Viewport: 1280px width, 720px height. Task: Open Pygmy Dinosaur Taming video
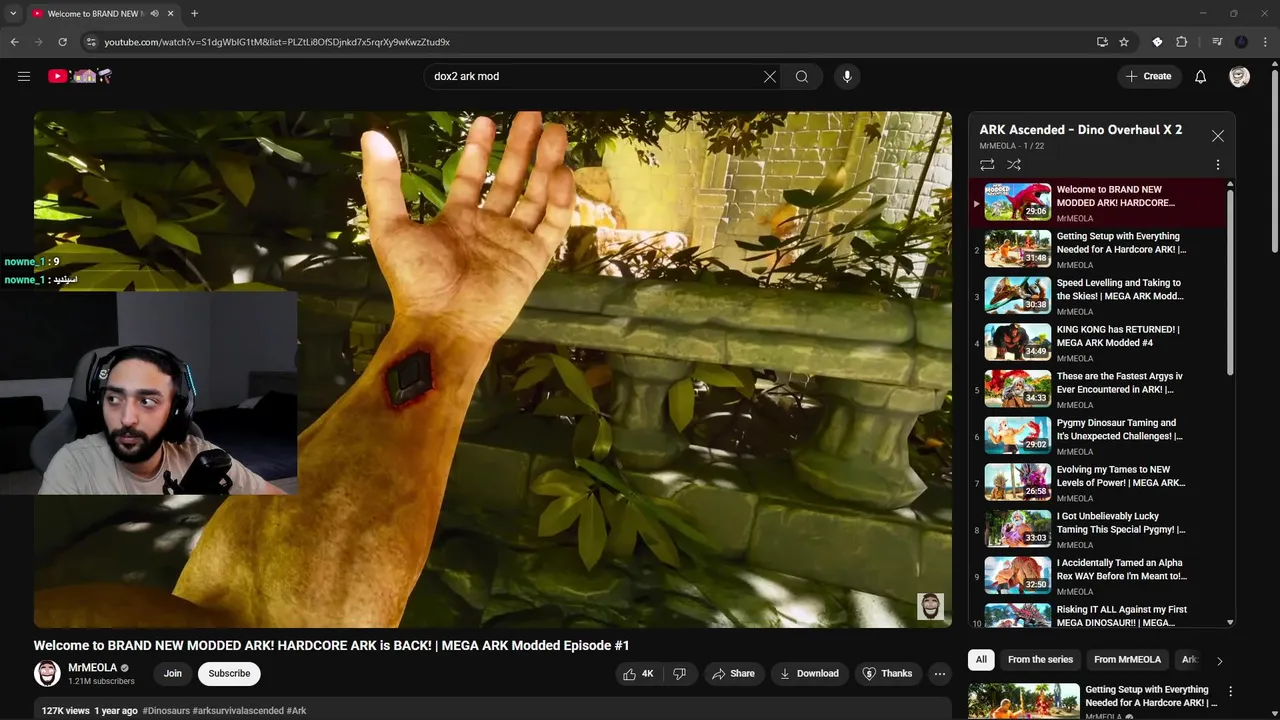click(1097, 436)
